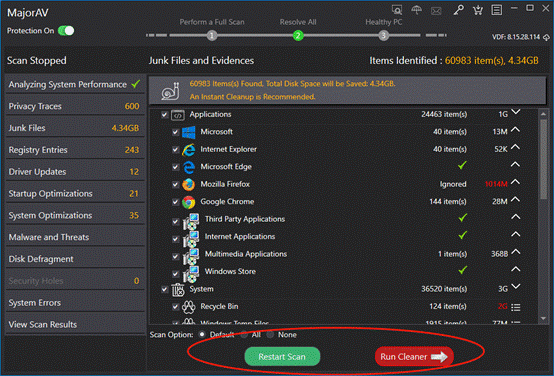Click the System trash bin icon
554x376 pixels.
pyautogui.click(x=178, y=289)
